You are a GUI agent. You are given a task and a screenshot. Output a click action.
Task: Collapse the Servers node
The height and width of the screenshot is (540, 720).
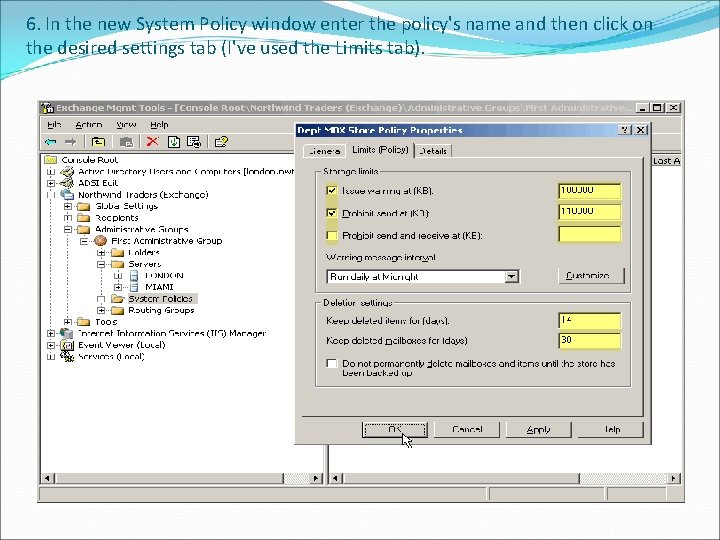click(101, 264)
